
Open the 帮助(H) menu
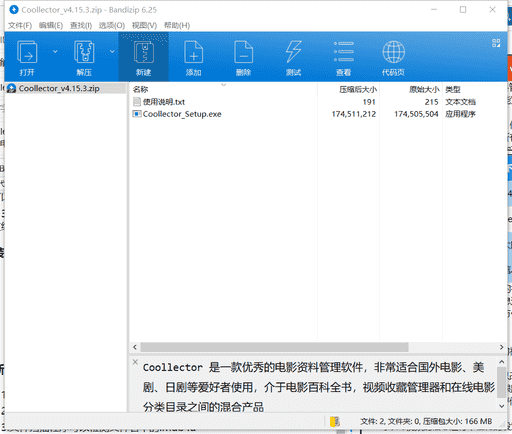177,25
